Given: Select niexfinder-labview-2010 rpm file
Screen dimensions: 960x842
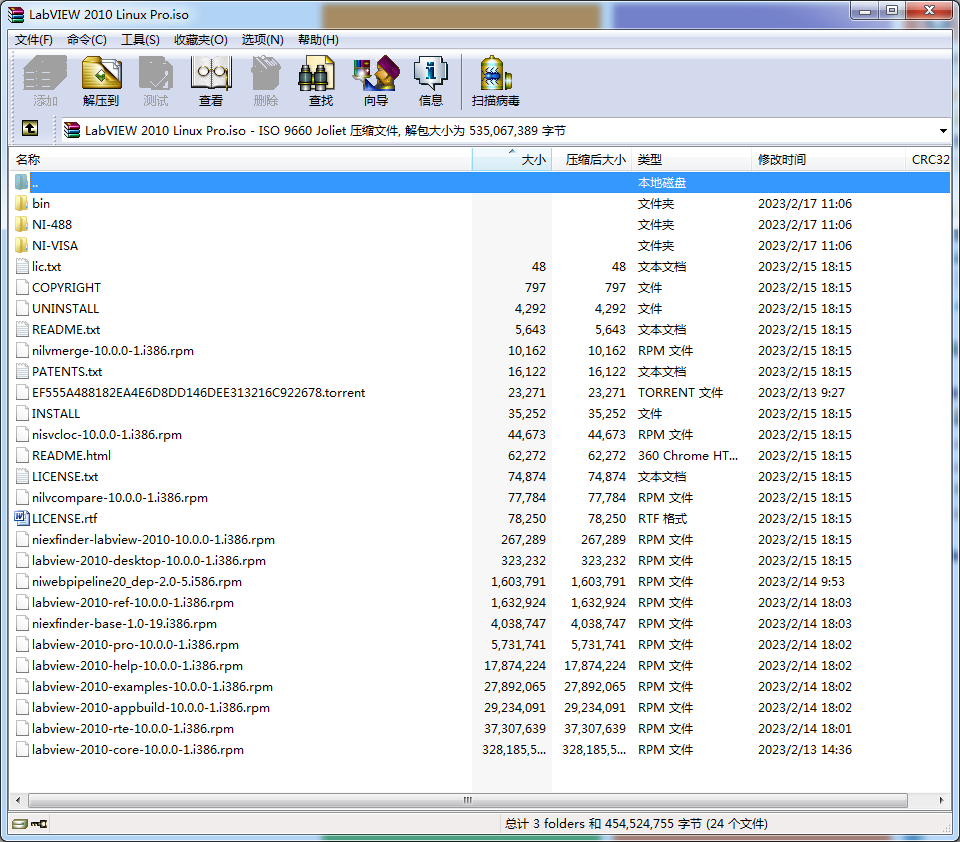Looking at the screenshot, I should (x=153, y=539).
